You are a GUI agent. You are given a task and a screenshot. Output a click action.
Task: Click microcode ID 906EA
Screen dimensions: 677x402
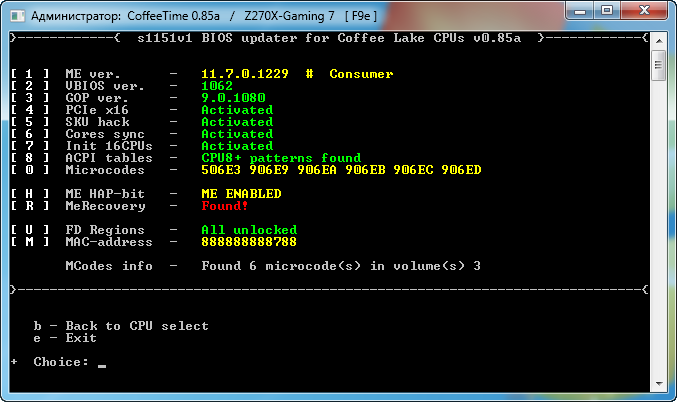click(317, 170)
